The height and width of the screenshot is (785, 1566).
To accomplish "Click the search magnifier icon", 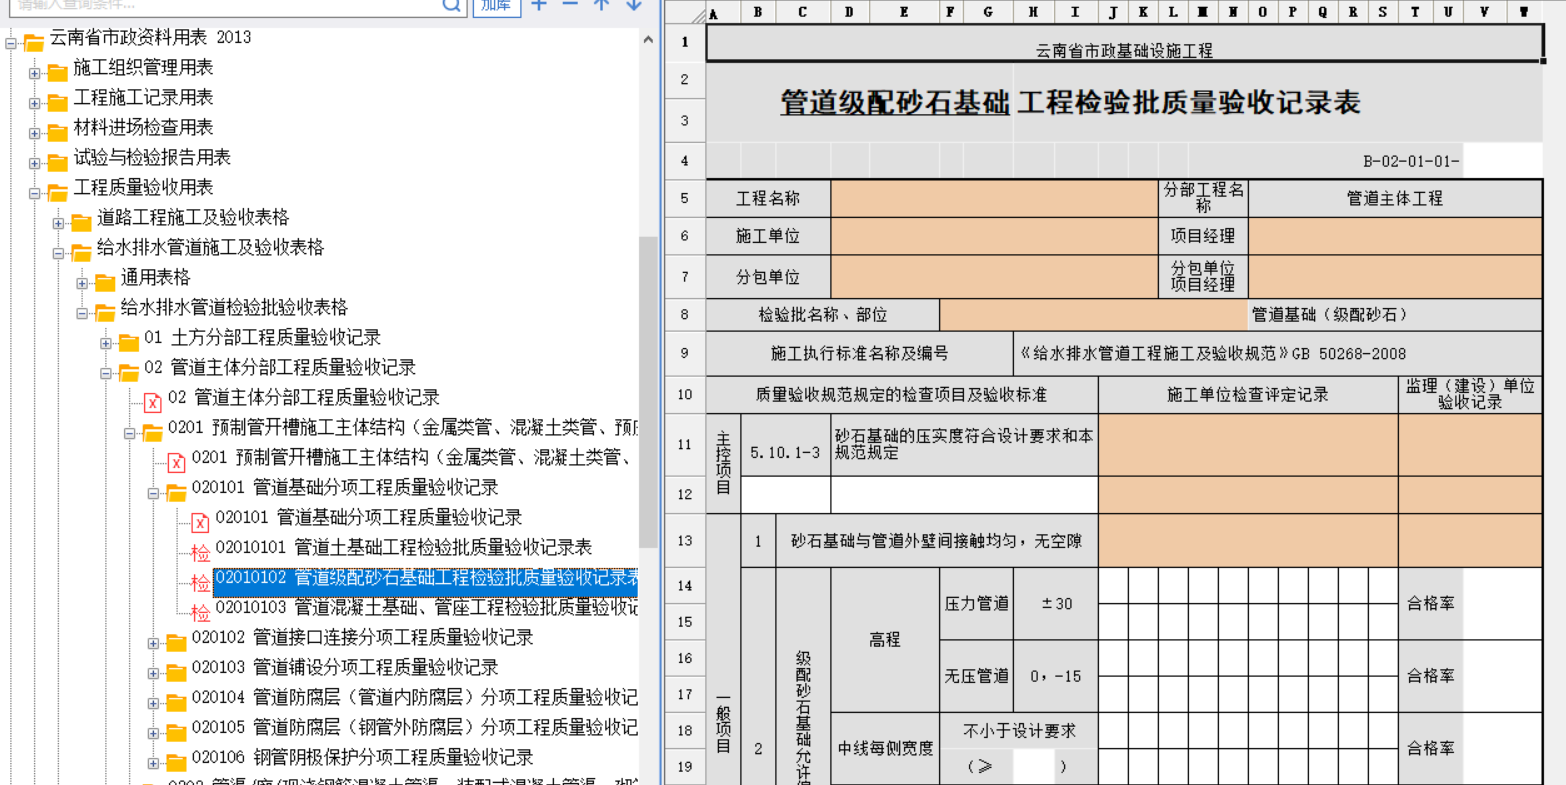I will coord(452,5).
